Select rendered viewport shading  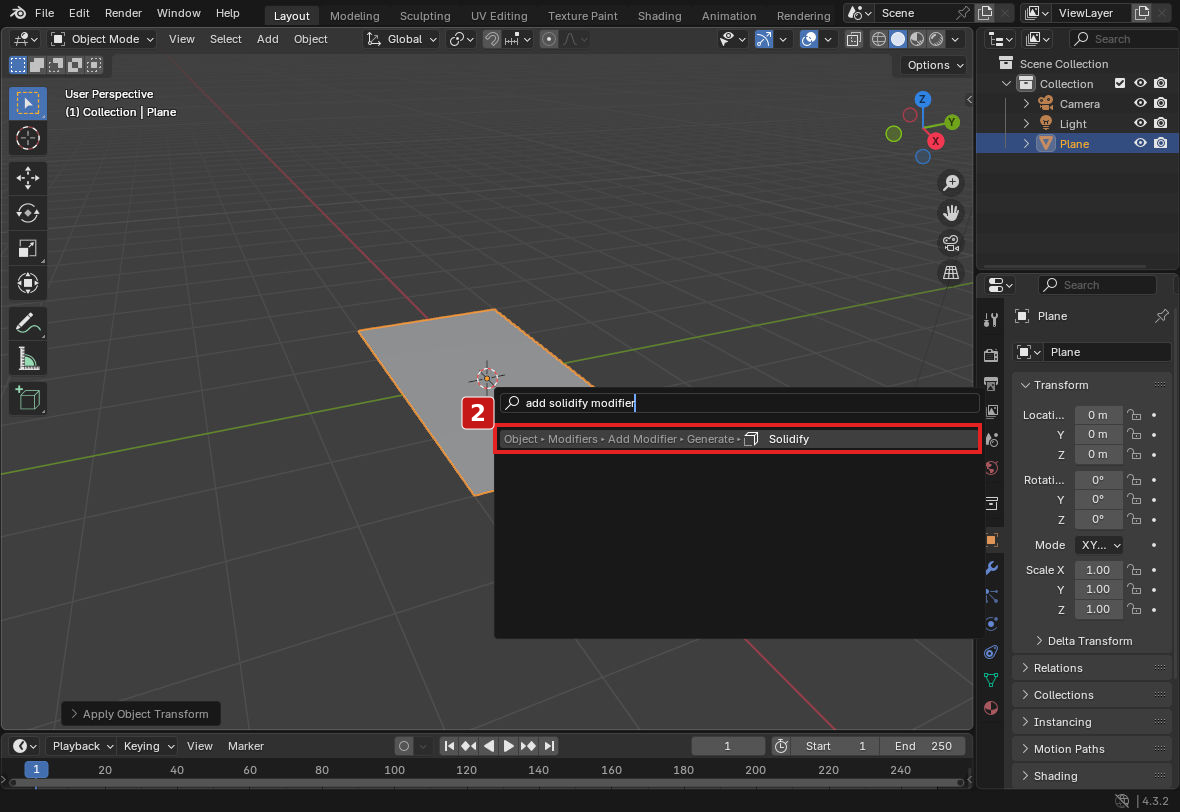[936, 39]
